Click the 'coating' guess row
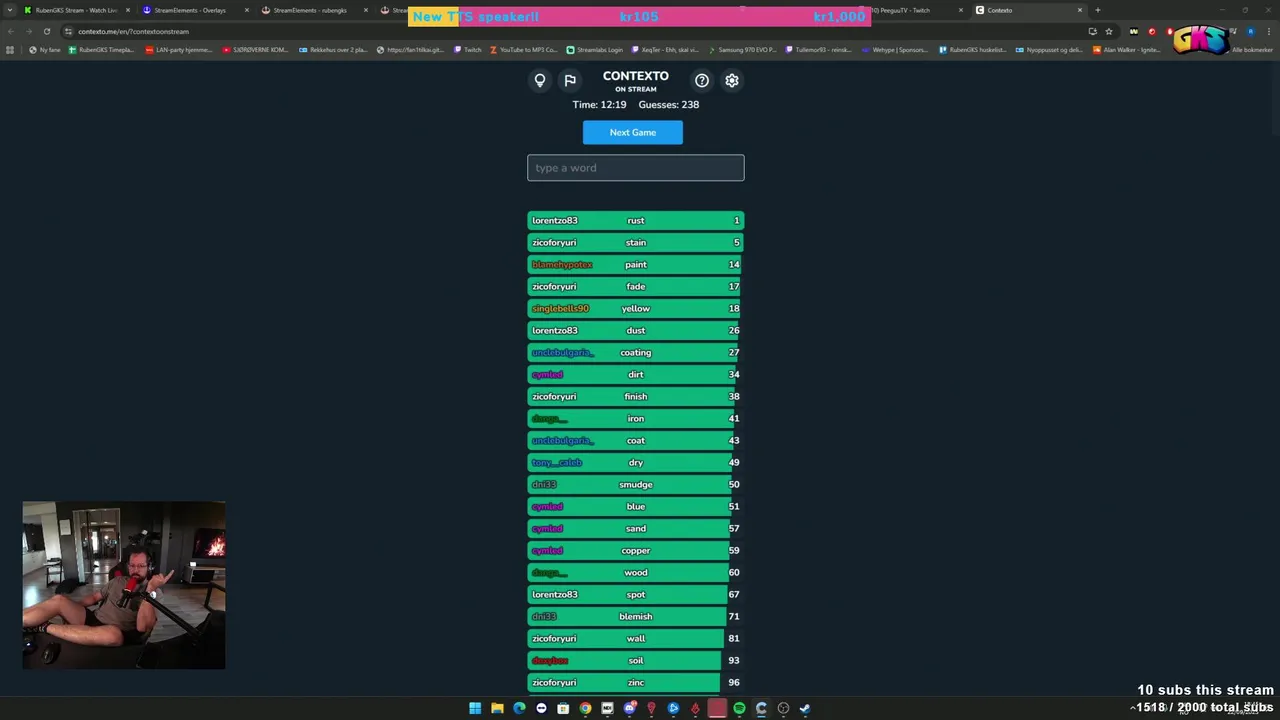Viewport: 1280px width, 720px height. click(x=636, y=352)
